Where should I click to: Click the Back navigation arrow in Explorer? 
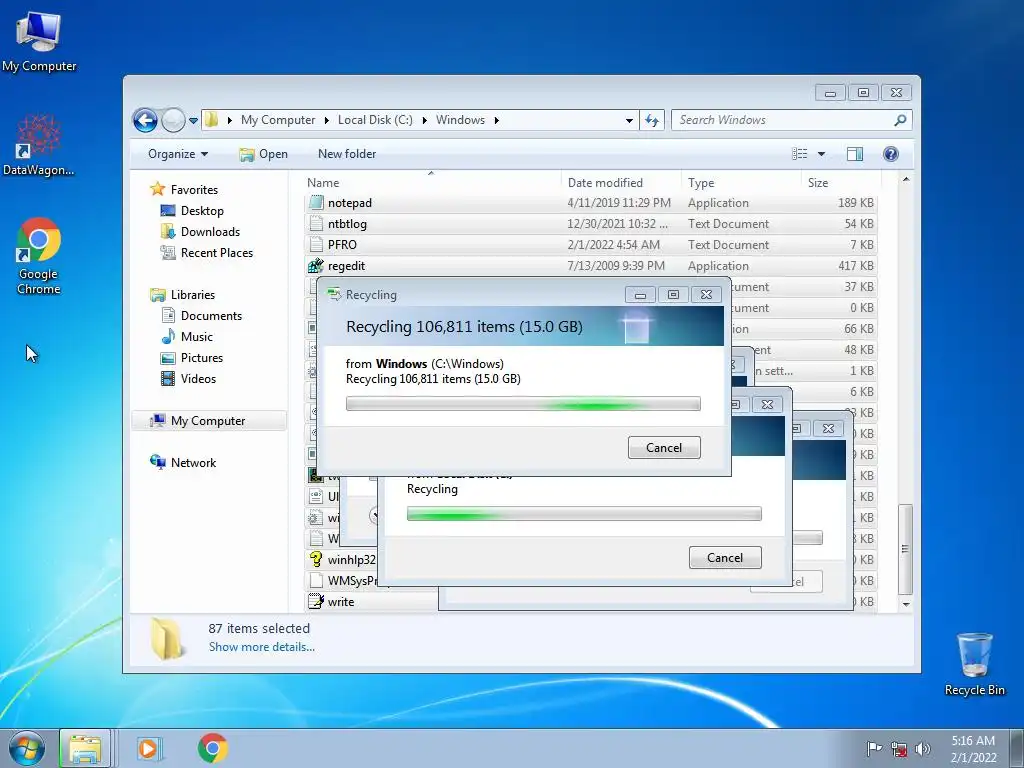pos(145,120)
